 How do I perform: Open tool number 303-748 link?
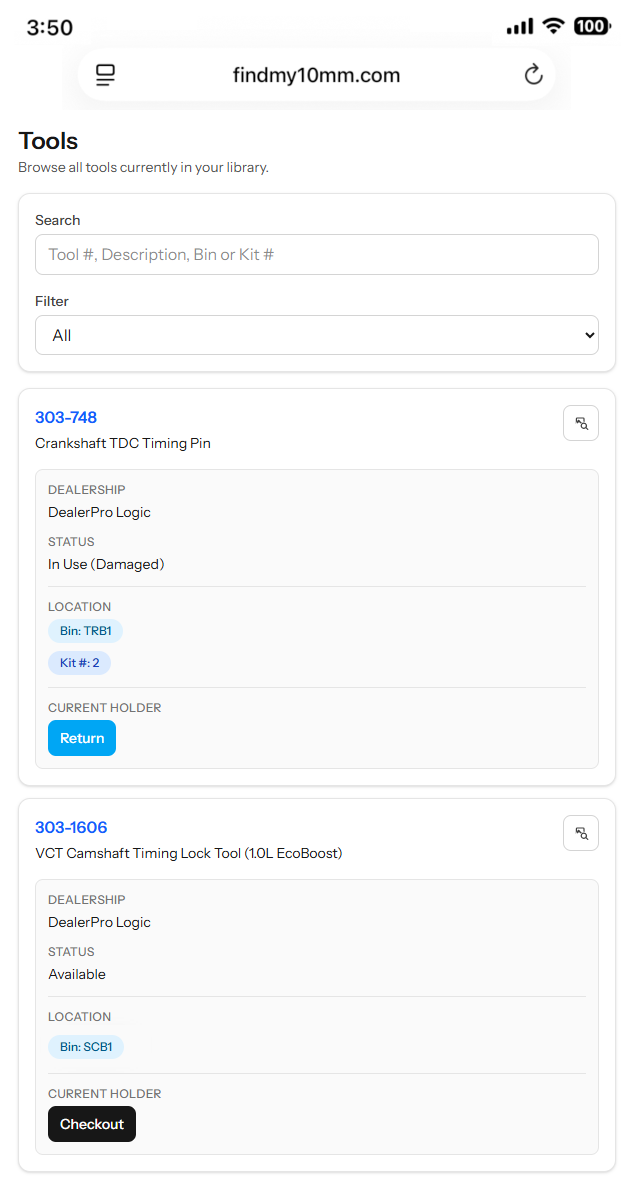point(66,418)
